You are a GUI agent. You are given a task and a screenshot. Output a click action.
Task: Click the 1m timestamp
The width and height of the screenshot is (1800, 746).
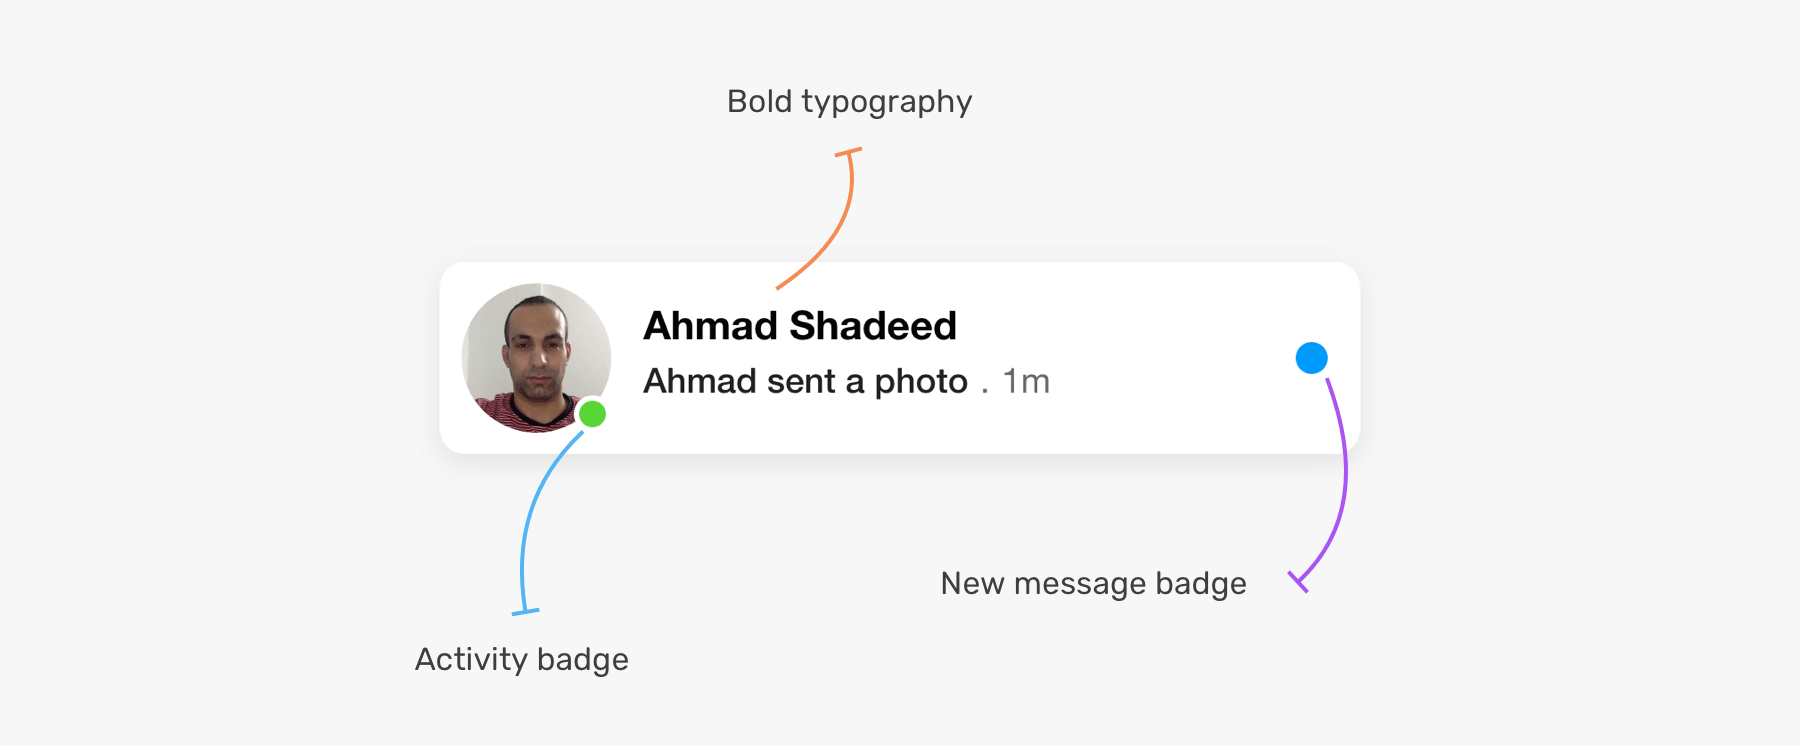click(x=1026, y=381)
